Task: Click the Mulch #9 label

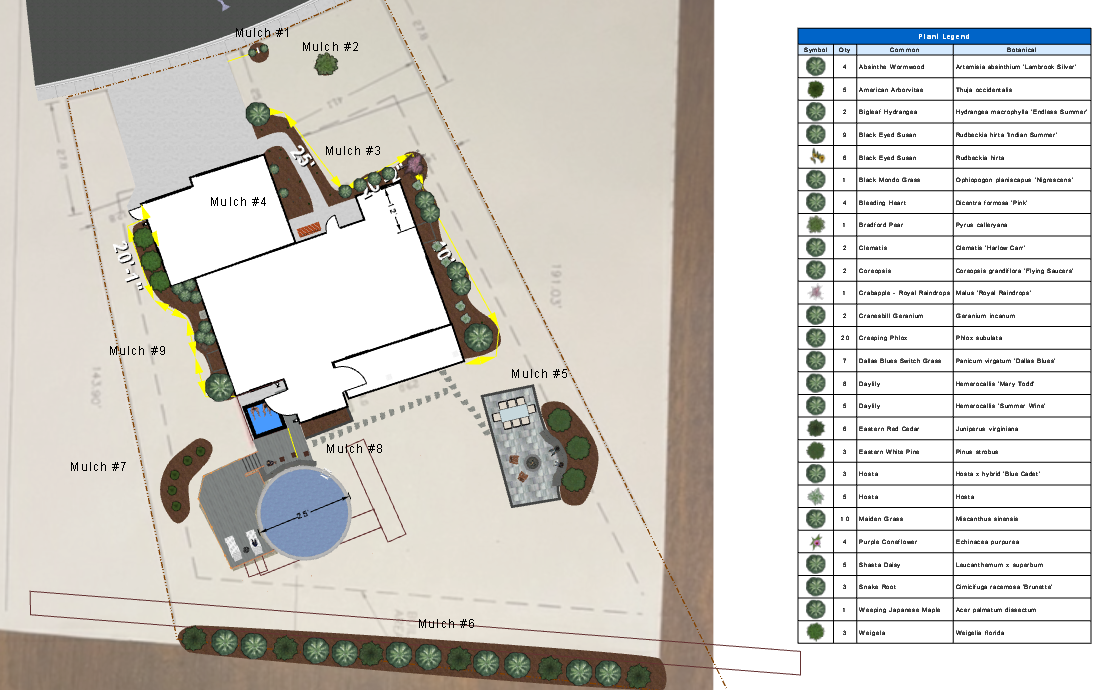Action: click(x=137, y=351)
